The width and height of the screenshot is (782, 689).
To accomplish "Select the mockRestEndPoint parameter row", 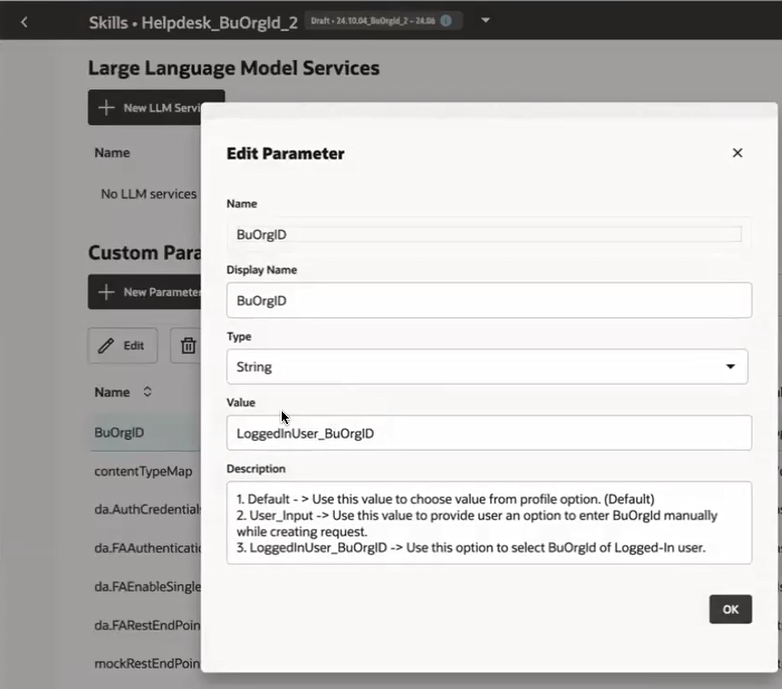I will [x=146, y=664].
